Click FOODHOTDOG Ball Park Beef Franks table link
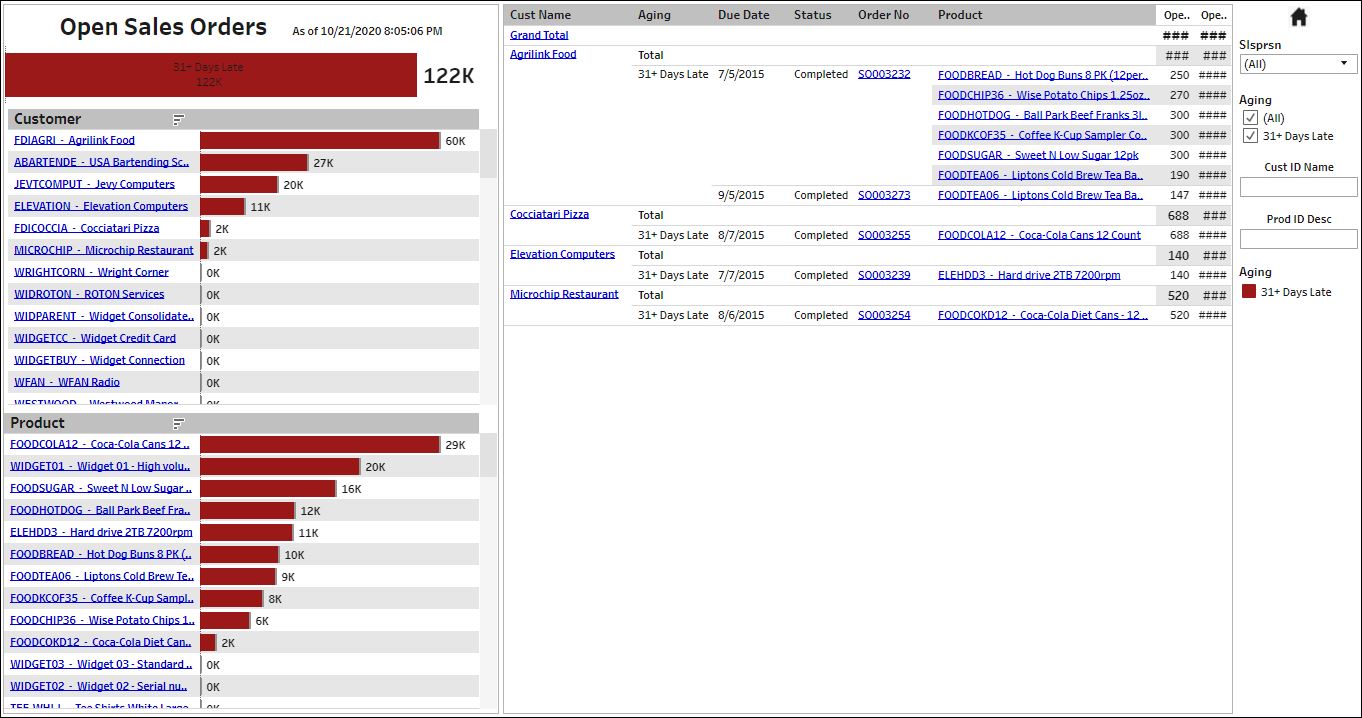The image size is (1362, 718). pos(1043,115)
